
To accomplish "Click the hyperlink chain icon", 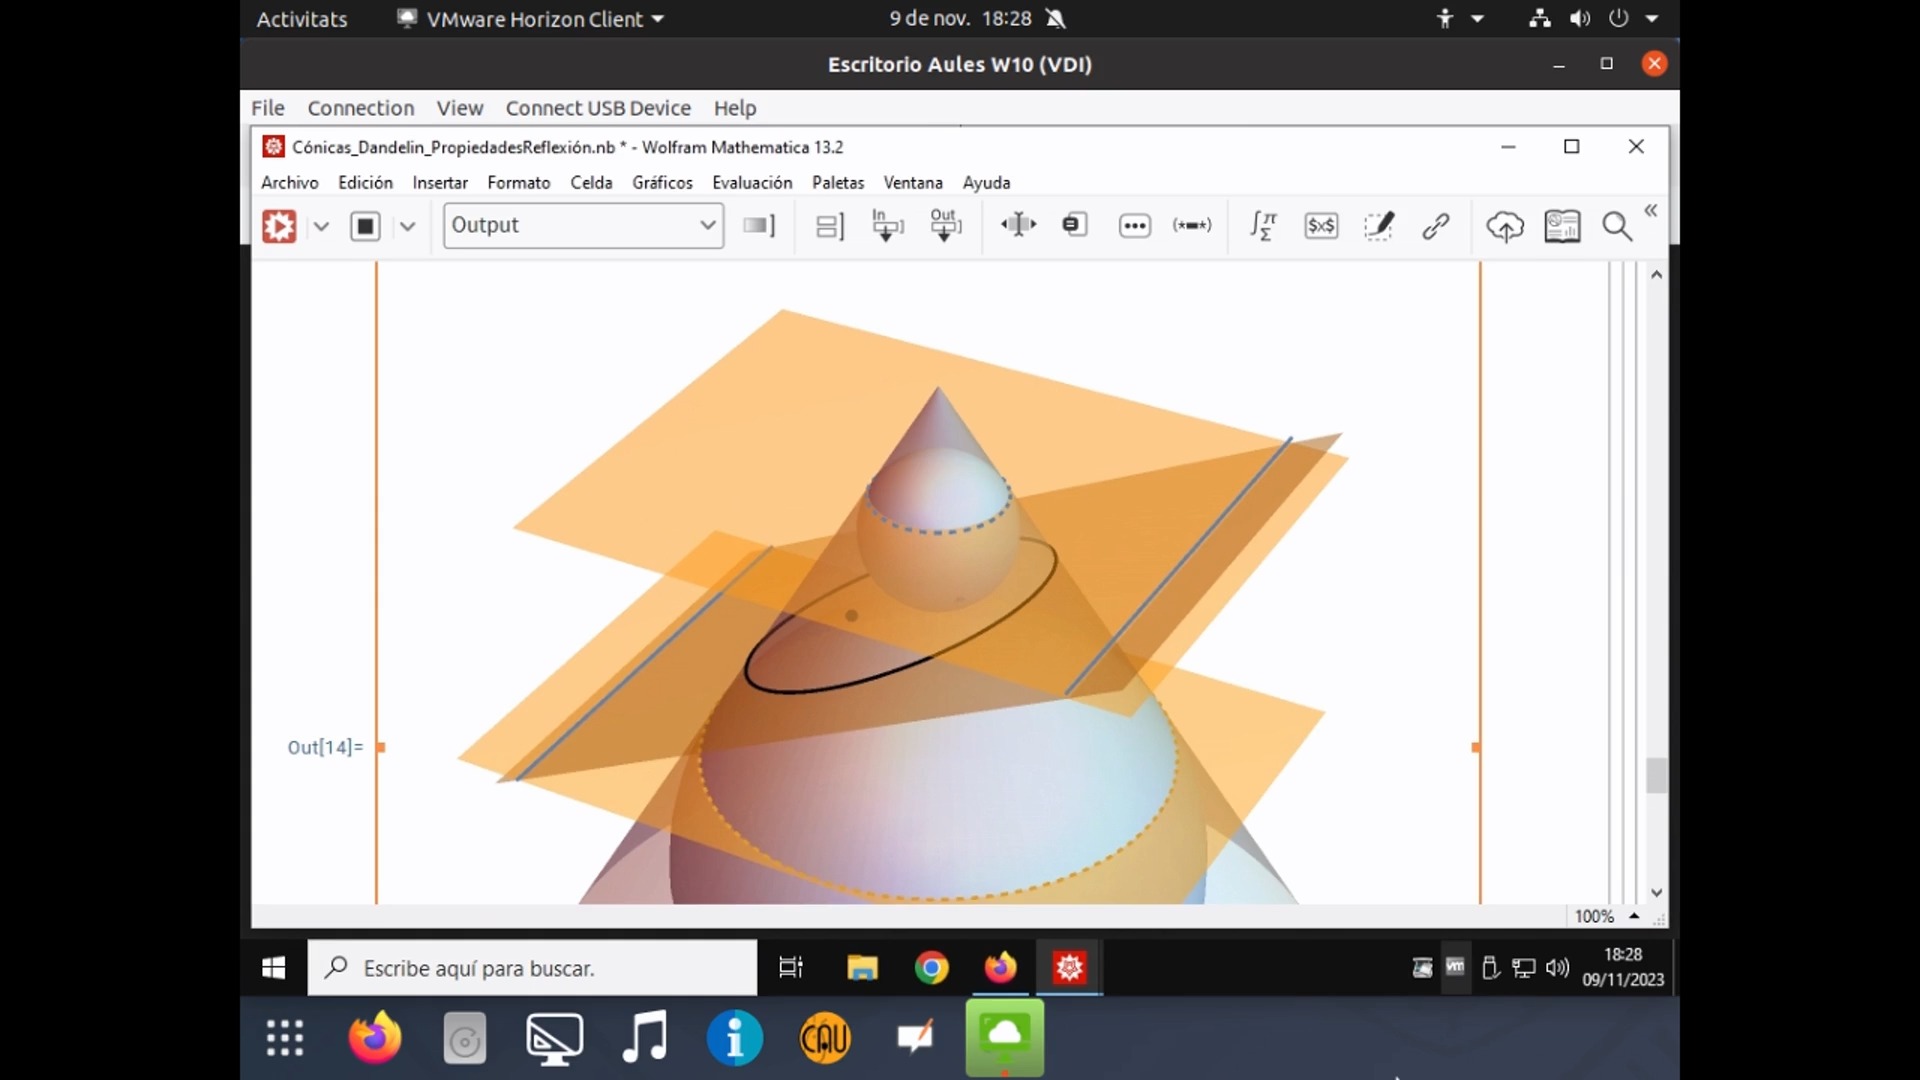I will coord(1436,226).
